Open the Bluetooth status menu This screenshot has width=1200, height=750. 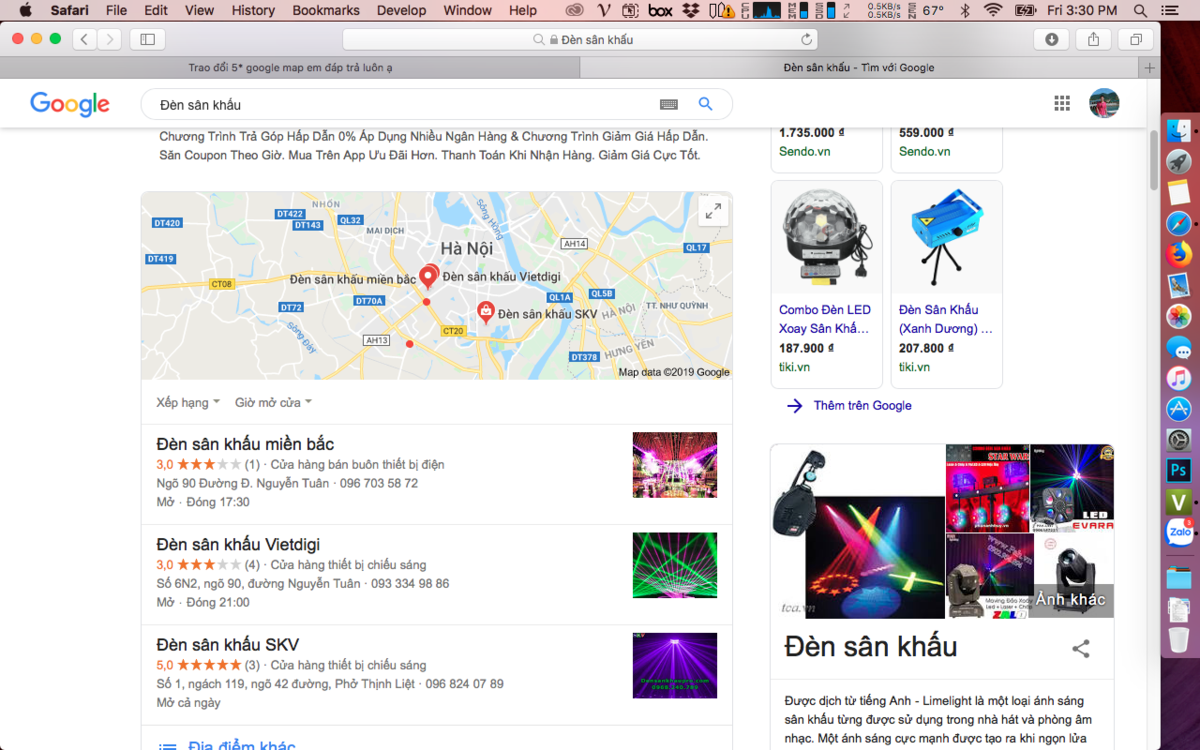click(x=965, y=10)
